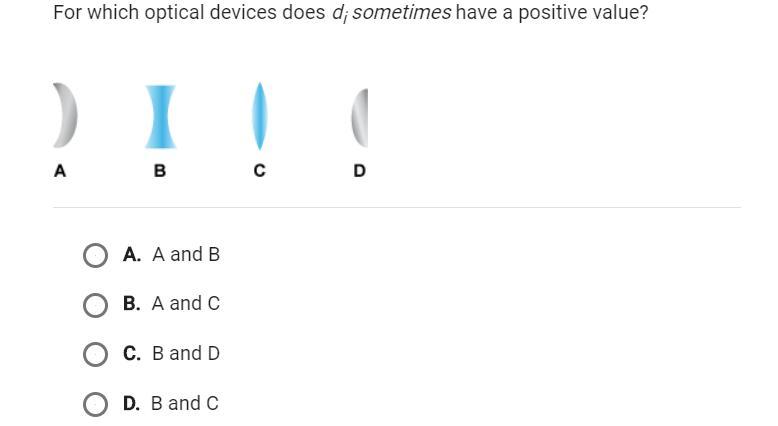Click the gray concave mirror image A
The width and height of the screenshot is (778, 426).
click(65, 115)
